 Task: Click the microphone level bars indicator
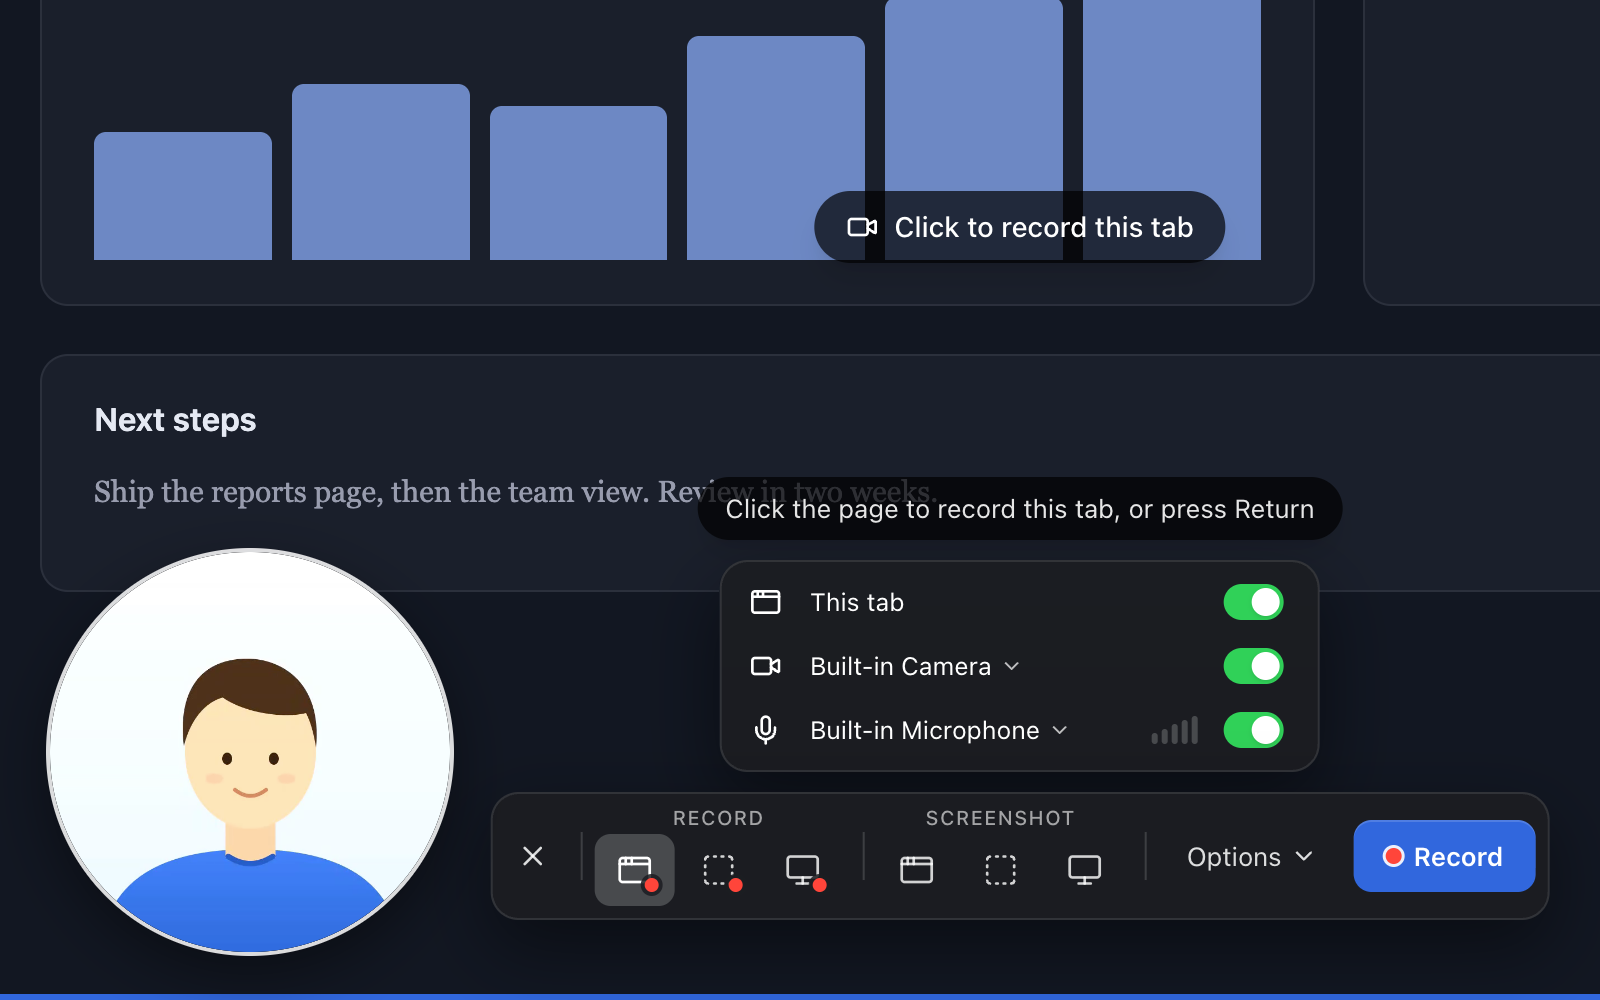(1175, 731)
